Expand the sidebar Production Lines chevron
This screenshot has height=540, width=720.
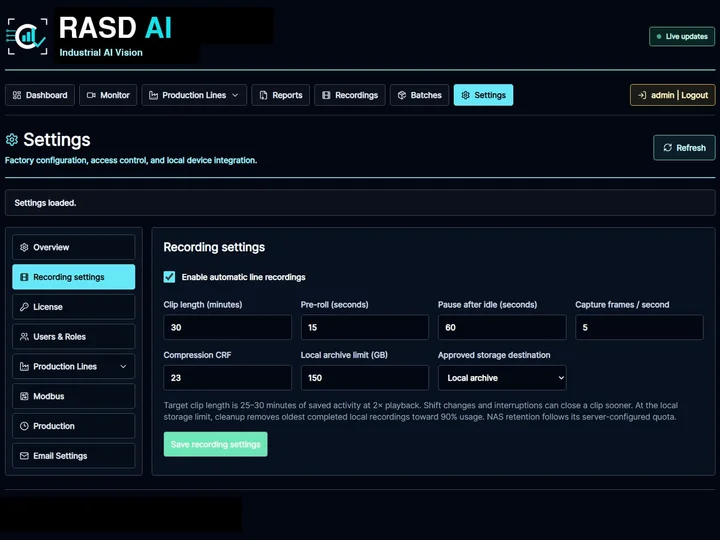(123, 366)
